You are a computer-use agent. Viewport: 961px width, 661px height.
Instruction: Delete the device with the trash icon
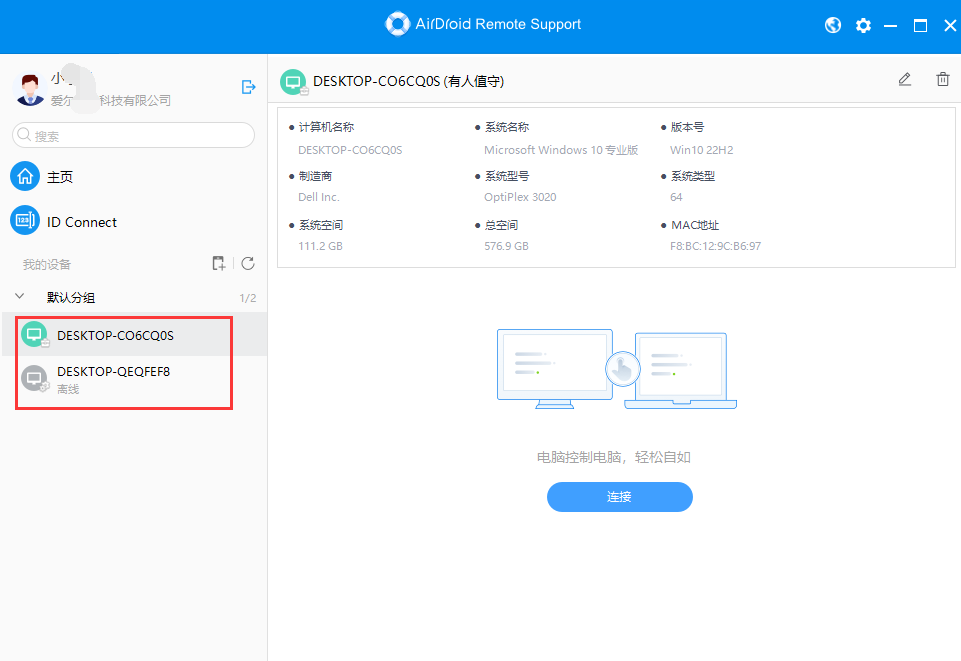tap(943, 79)
